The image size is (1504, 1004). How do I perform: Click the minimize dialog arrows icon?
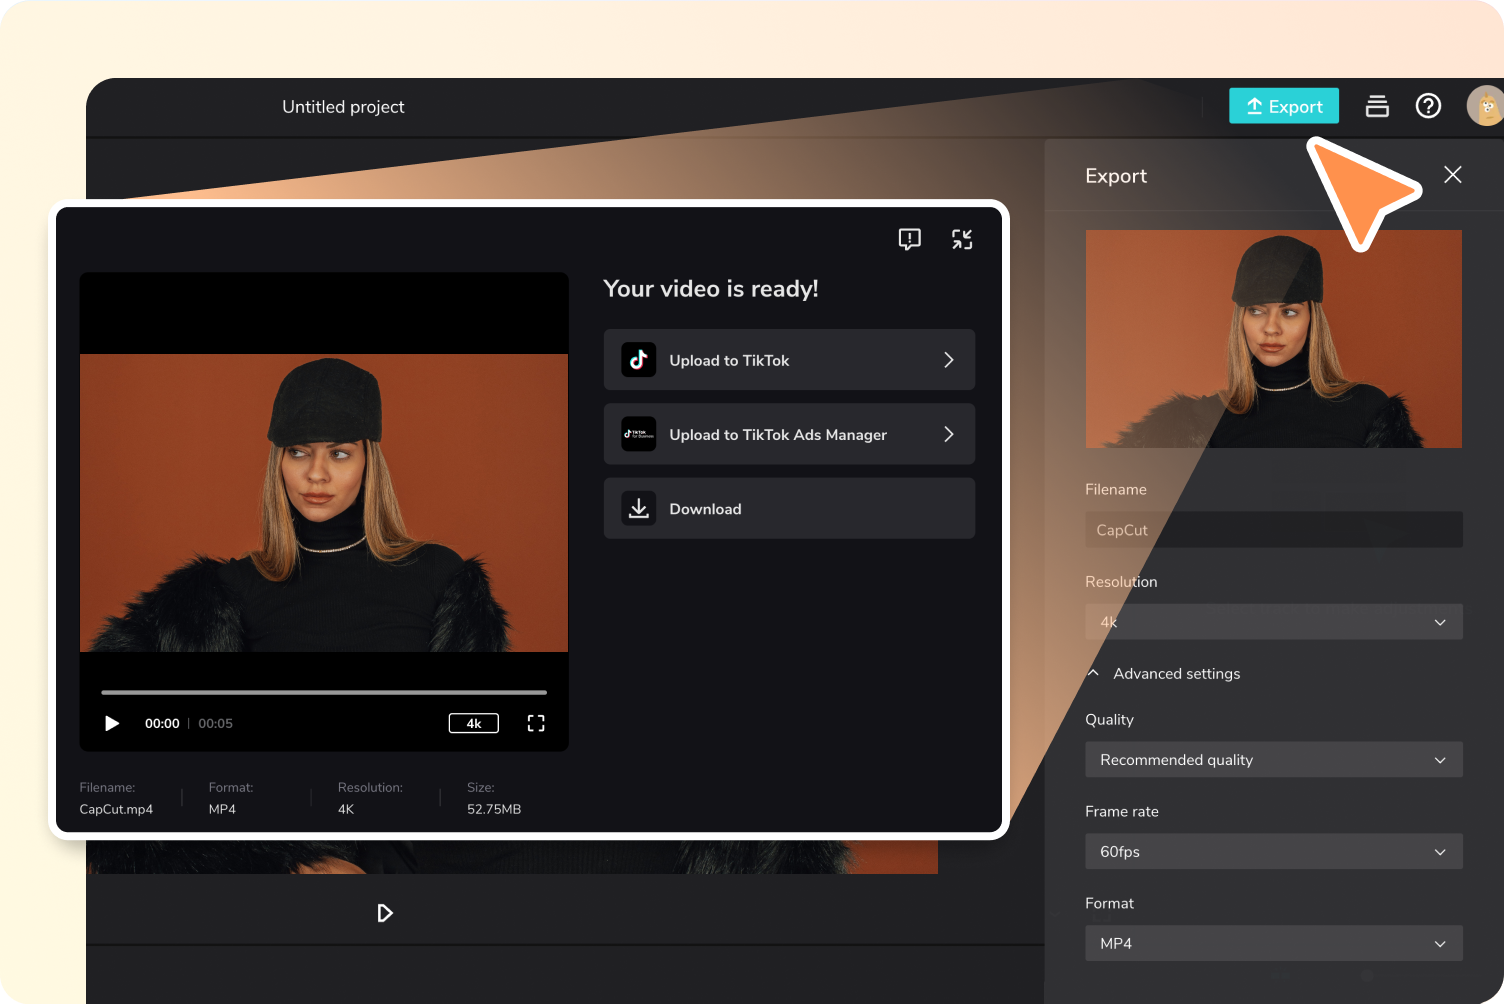962,239
